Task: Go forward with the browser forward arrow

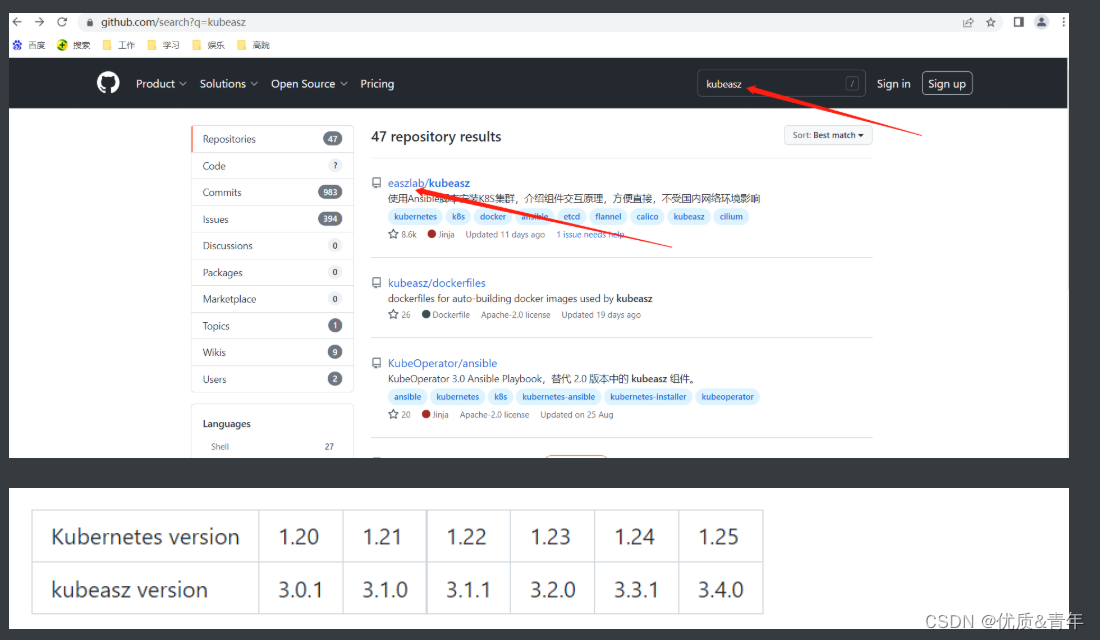Action: [x=39, y=22]
